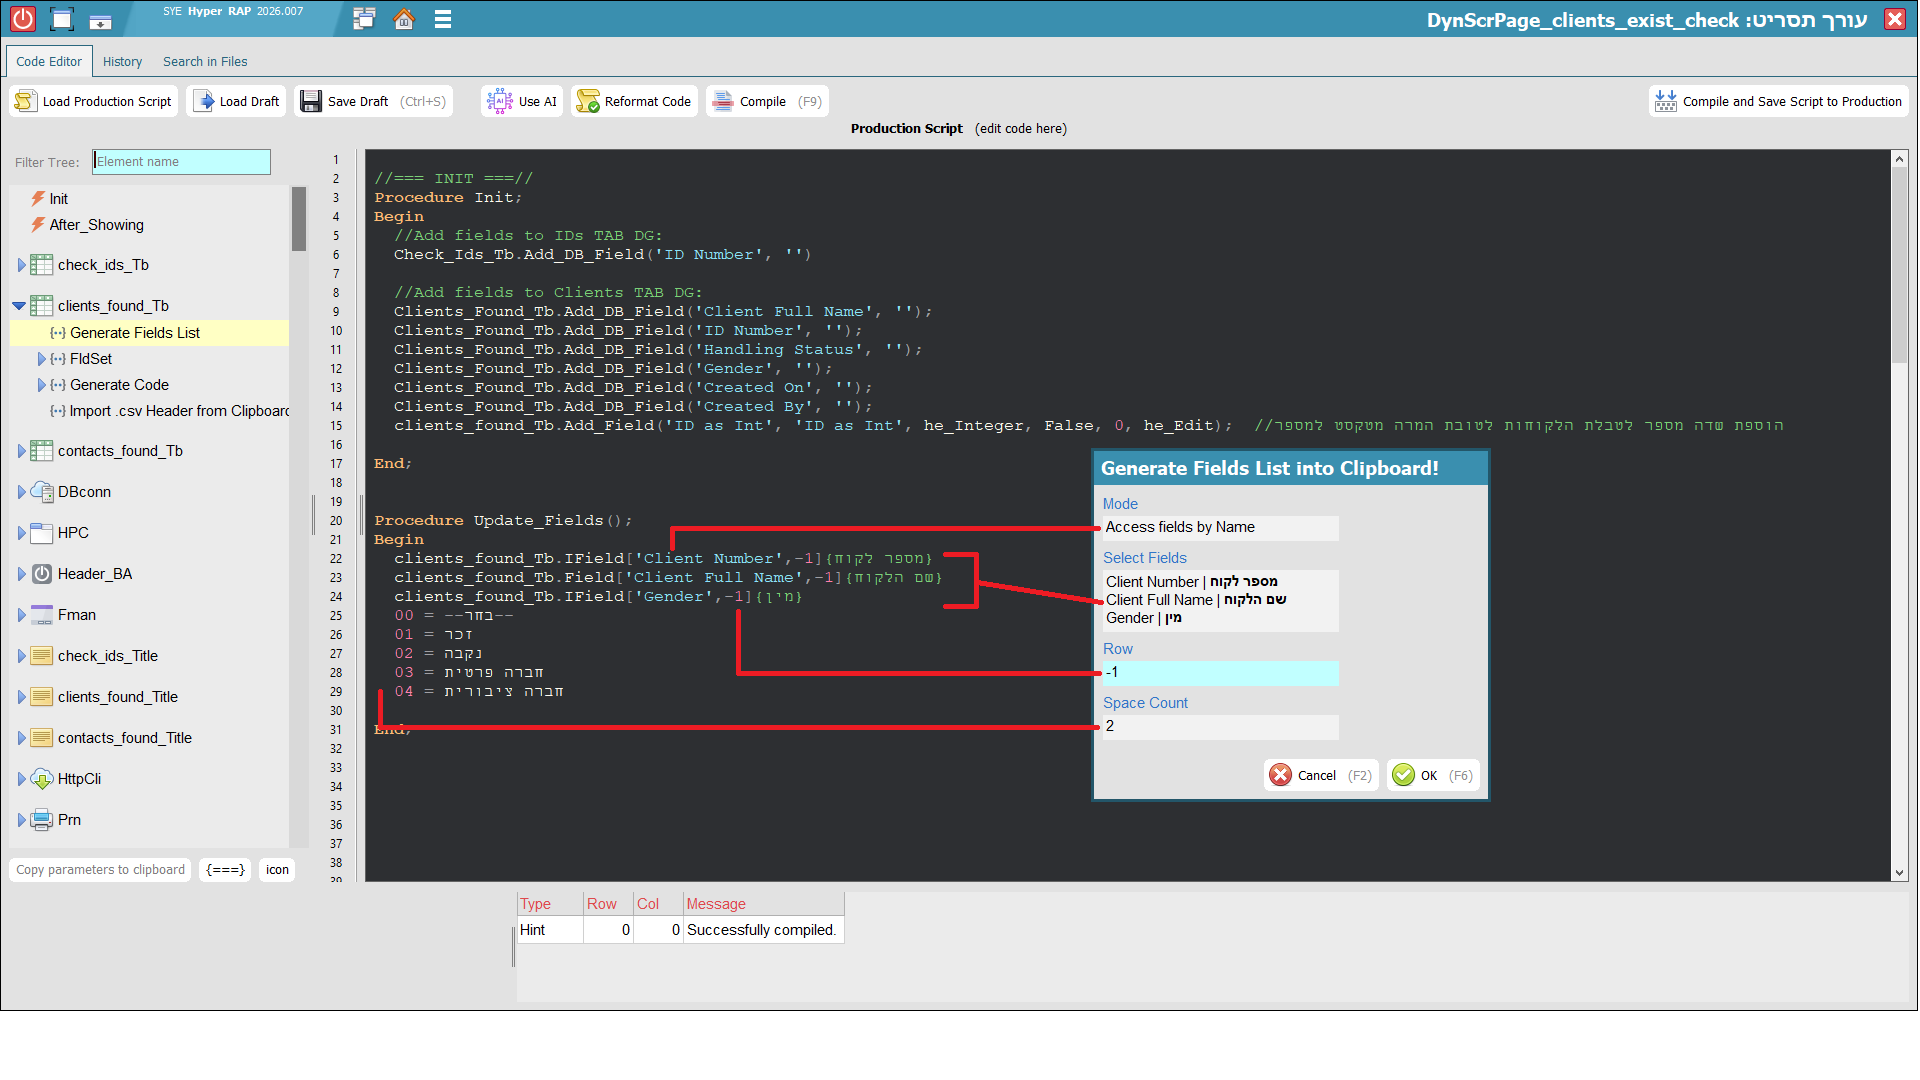Click the Fman form icon
The height and width of the screenshot is (1080, 1920).
(42, 615)
